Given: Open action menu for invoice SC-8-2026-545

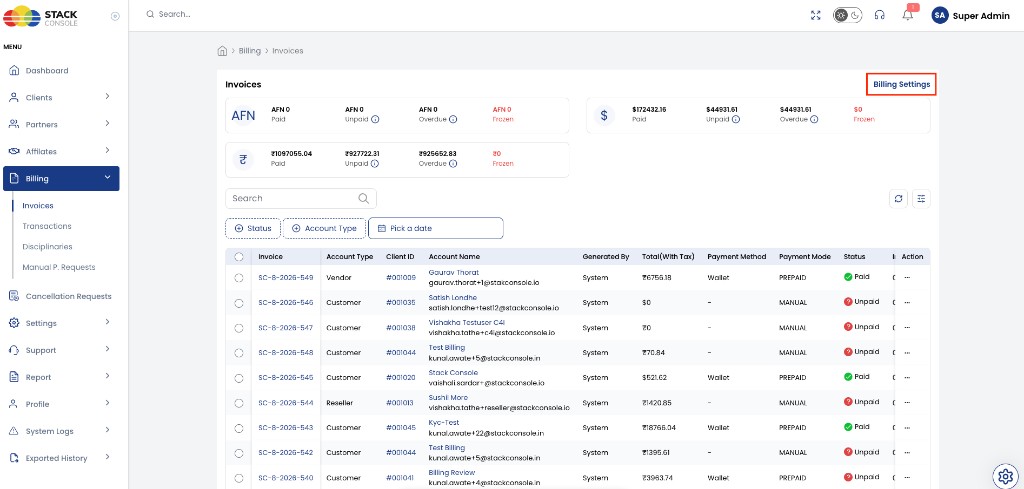Looking at the screenshot, I should 907,377.
